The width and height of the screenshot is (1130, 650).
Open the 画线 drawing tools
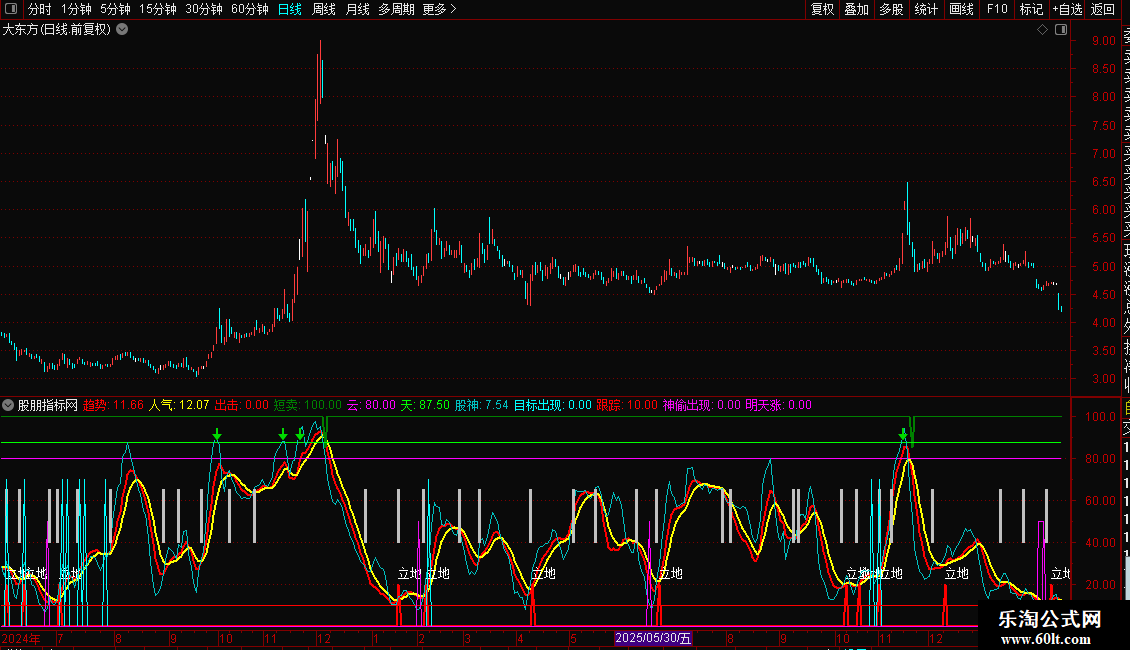pyautogui.click(x=961, y=9)
